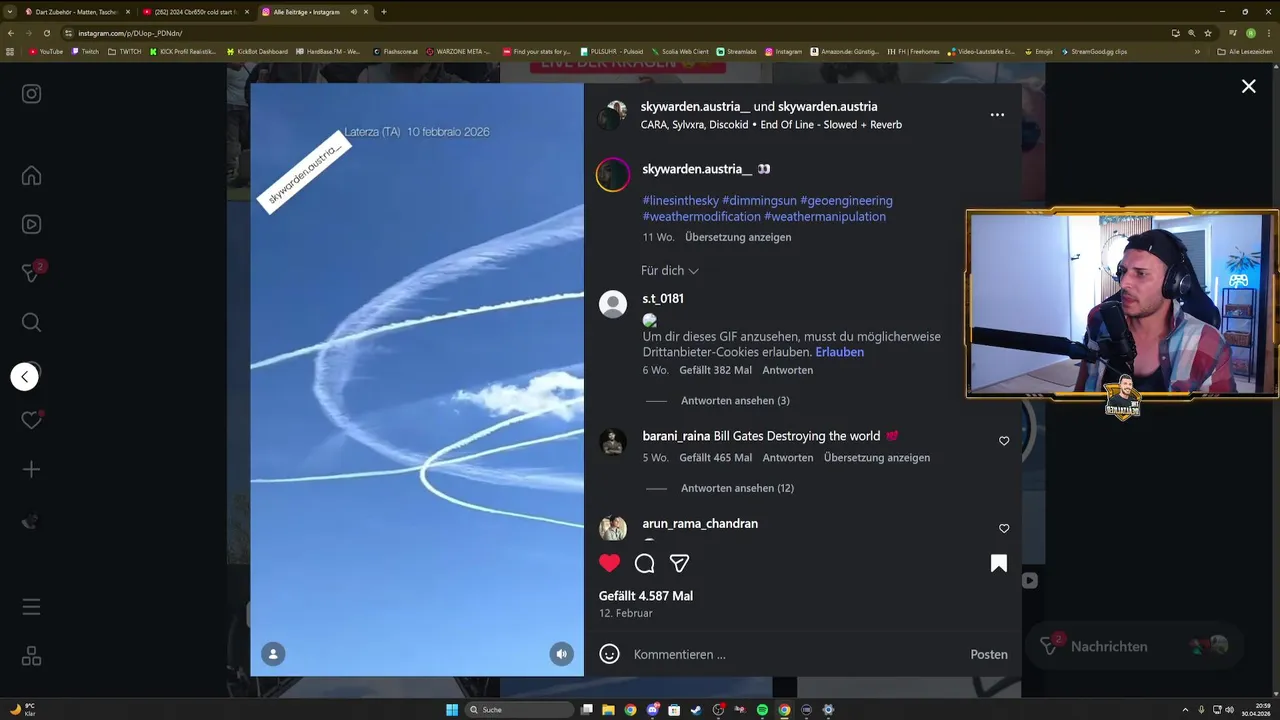This screenshot has height=720, width=1280.
Task: Open the Windows Start menu
Action: 452,710
